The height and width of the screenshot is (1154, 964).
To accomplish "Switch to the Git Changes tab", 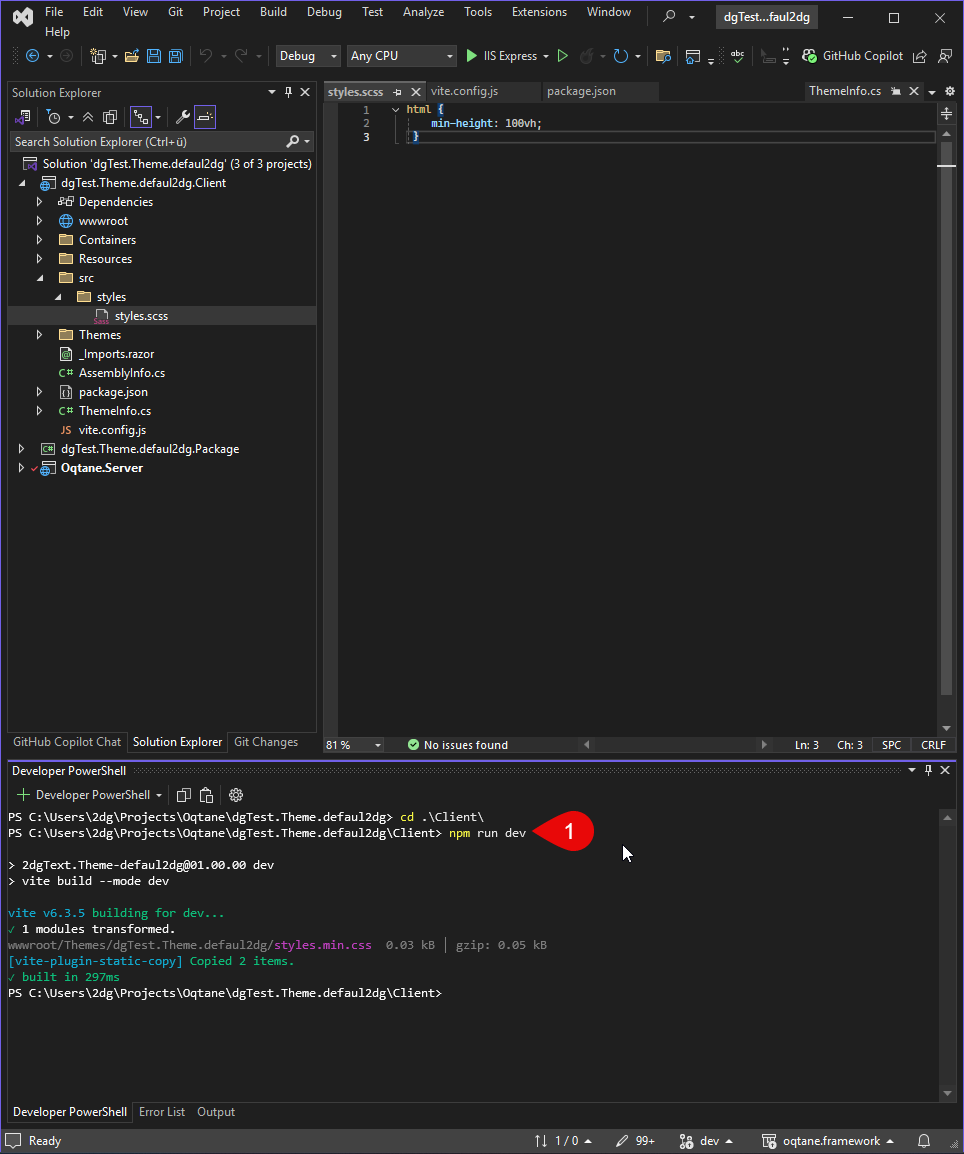I will pos(266,742).
